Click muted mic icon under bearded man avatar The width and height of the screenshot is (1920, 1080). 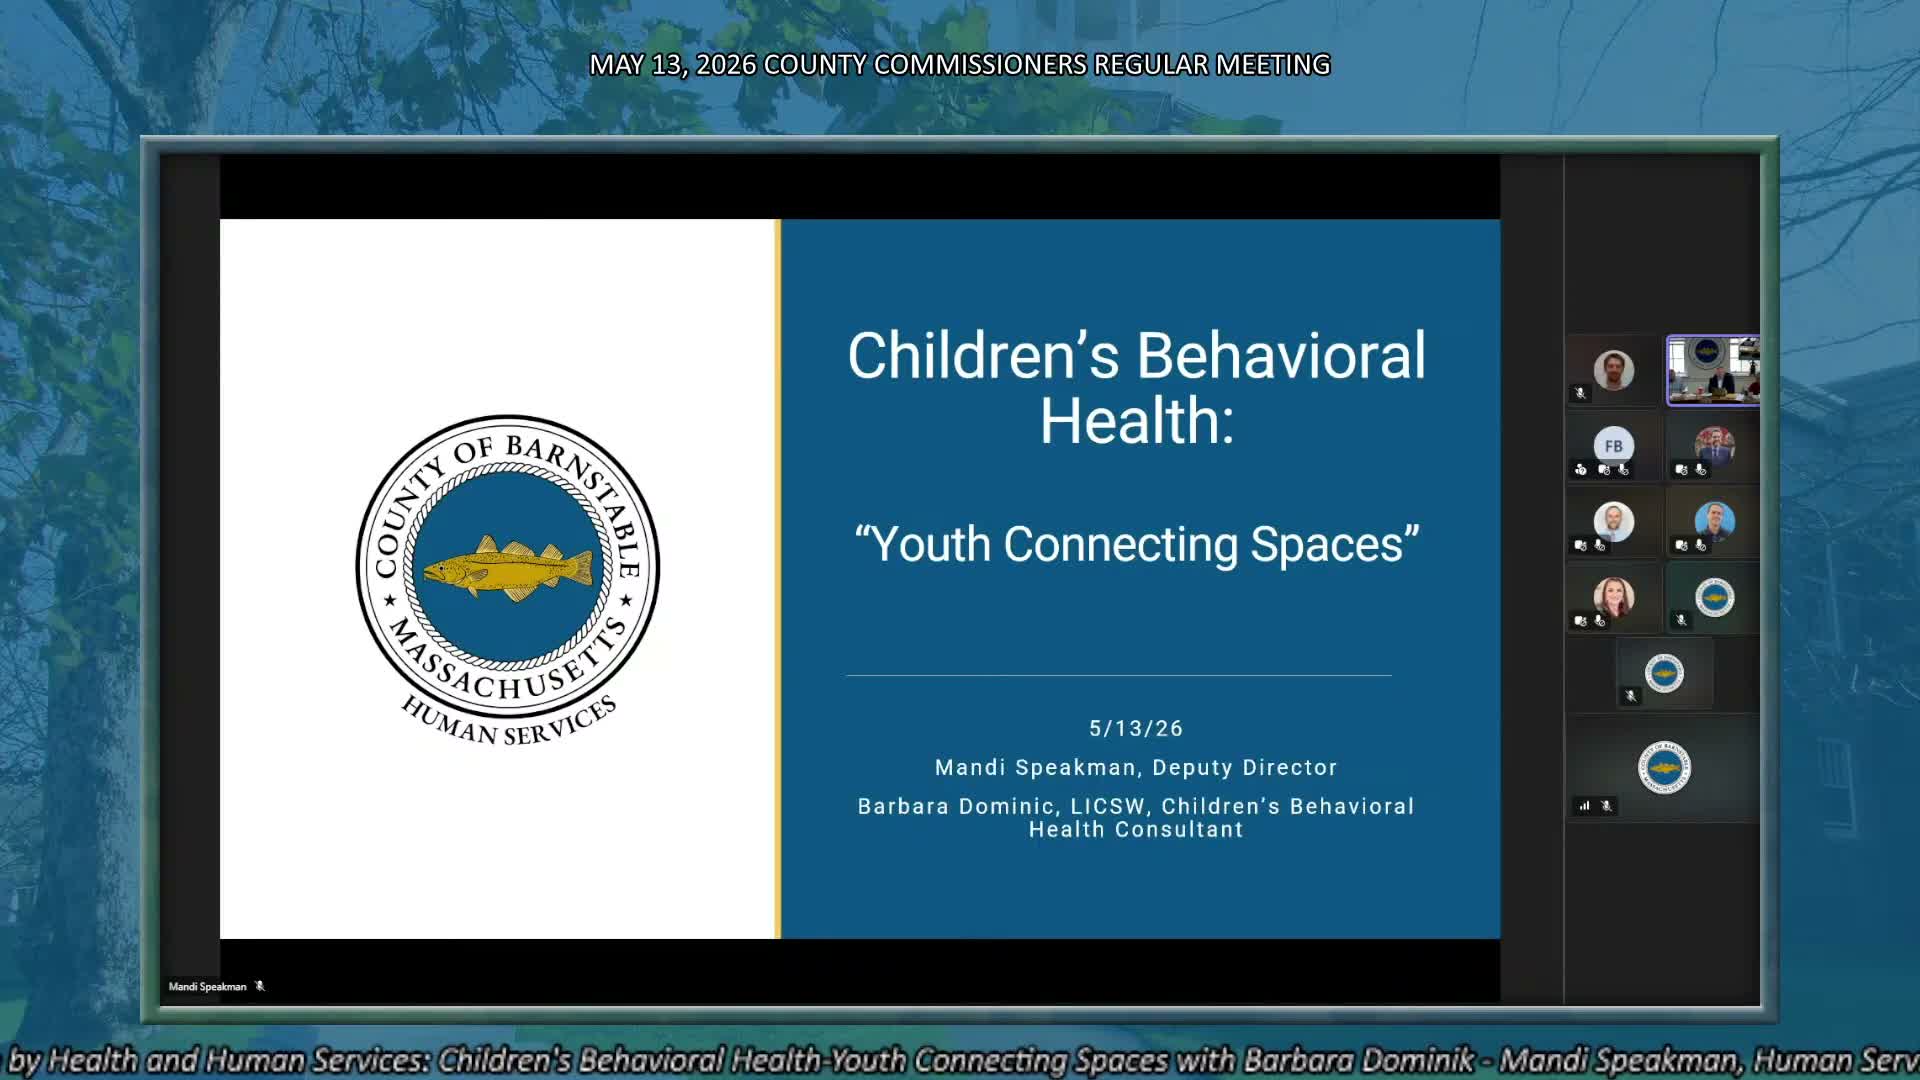point(1580,393)
